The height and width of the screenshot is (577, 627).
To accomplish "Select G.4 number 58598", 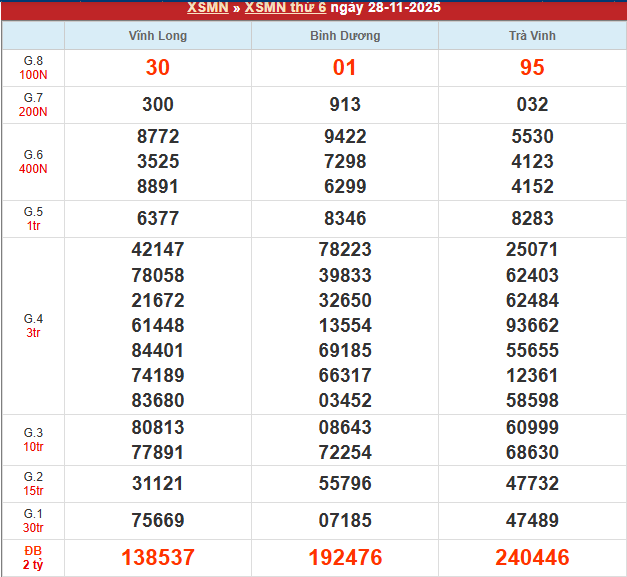I will (x=532, y=400).
